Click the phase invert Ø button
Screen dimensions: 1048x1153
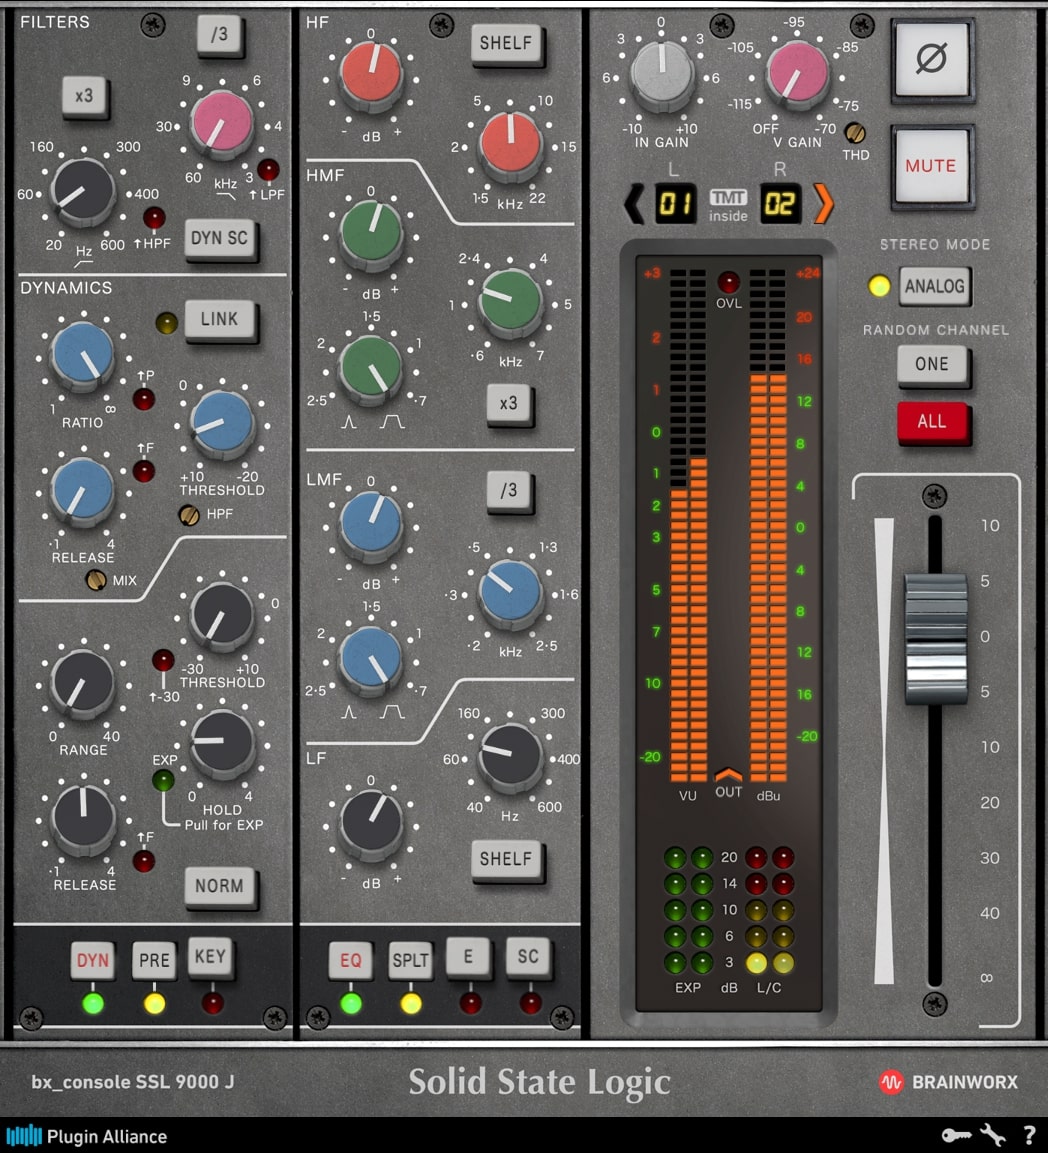931,59
